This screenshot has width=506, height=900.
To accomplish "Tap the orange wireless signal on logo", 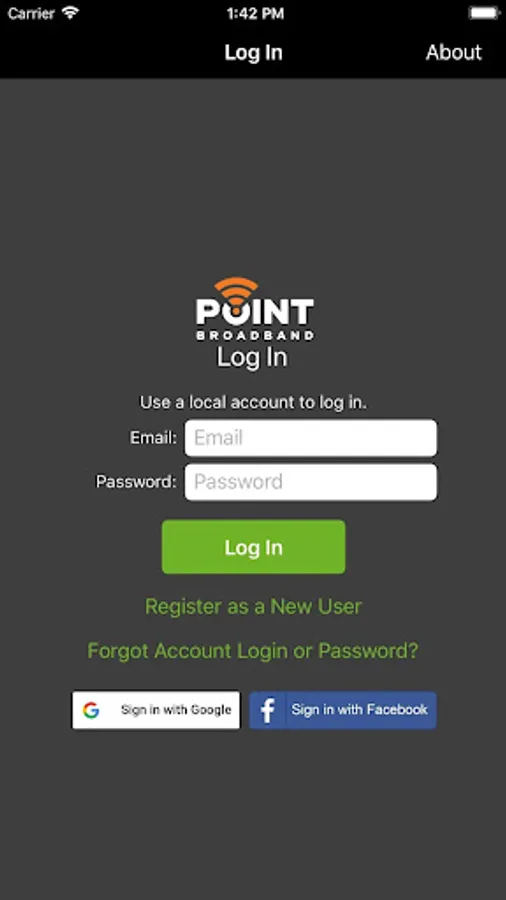I will [236, 291].
